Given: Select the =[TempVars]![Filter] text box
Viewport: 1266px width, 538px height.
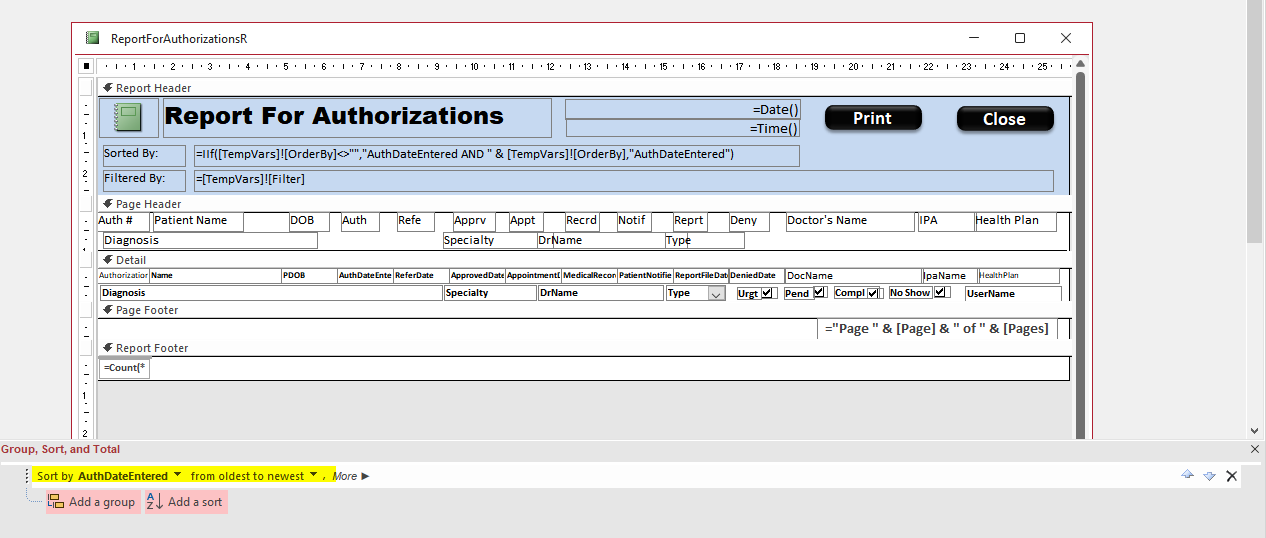Looking at the screenshot, I should 624,180.
